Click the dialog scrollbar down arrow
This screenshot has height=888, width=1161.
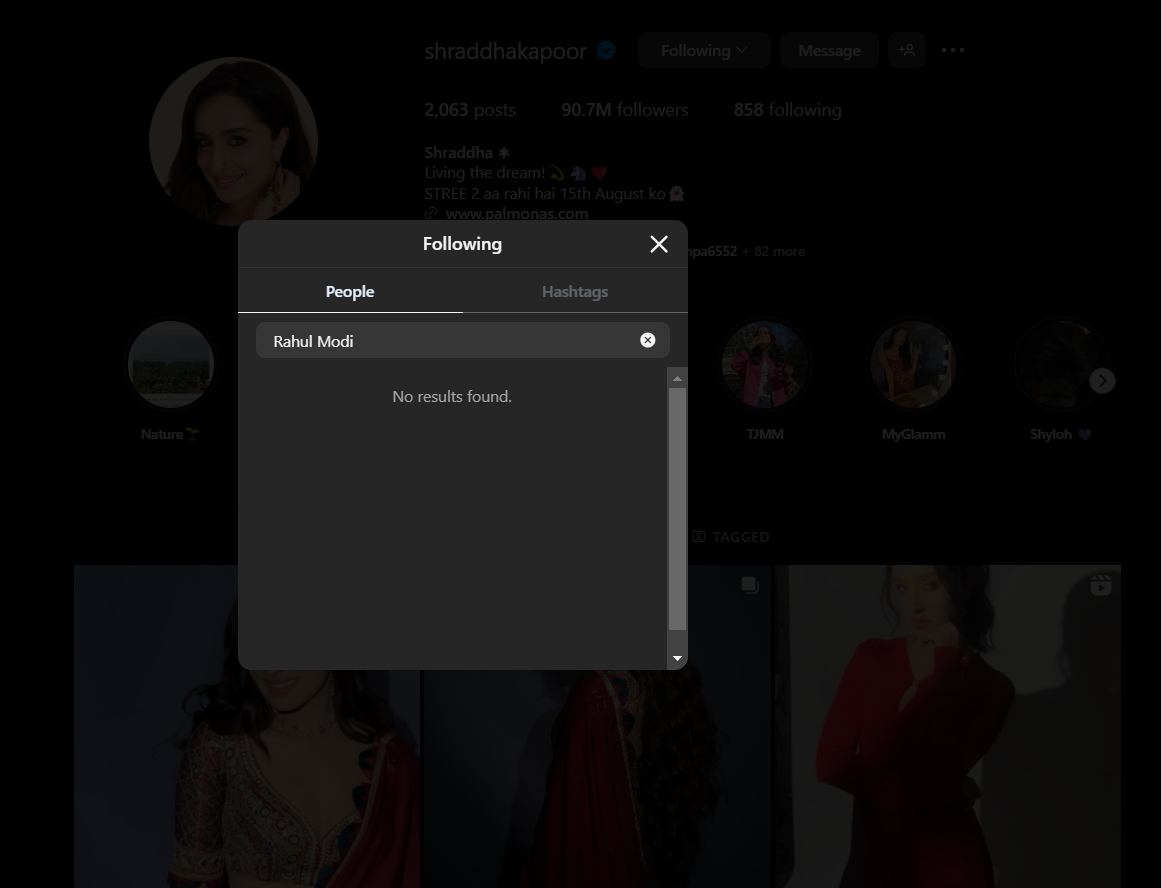[677, 658]
